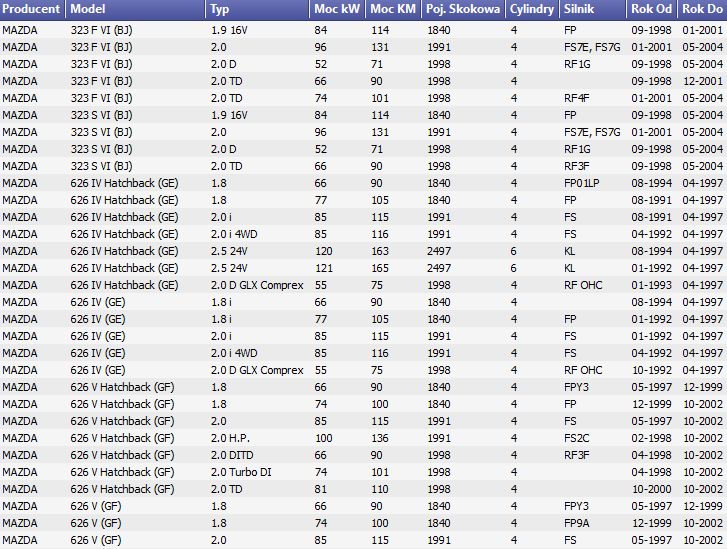Select "2.0 D GLX Comprex" in the 10-1992 row
The height and width of the screenshot is (549, 727).
pos(257,370)
